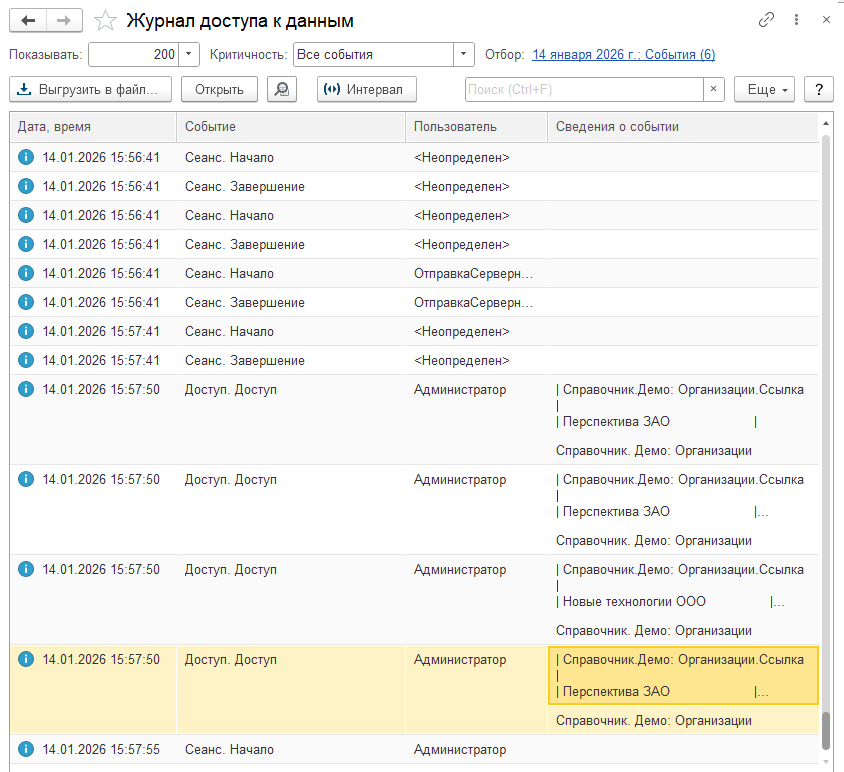This screenshot has height=772, width=844.
Task: Expand the Критичность dropdown list
Action: click(x=464, y=54)
